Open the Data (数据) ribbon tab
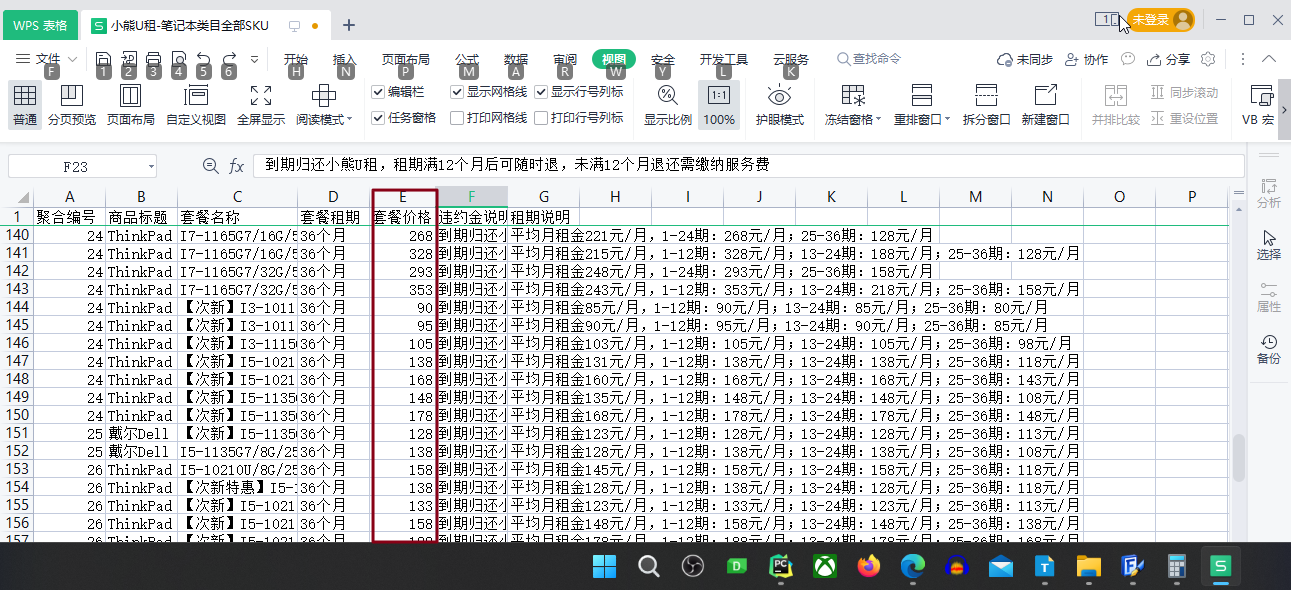Screen dimensions: 1291x590 coord(516,59)
